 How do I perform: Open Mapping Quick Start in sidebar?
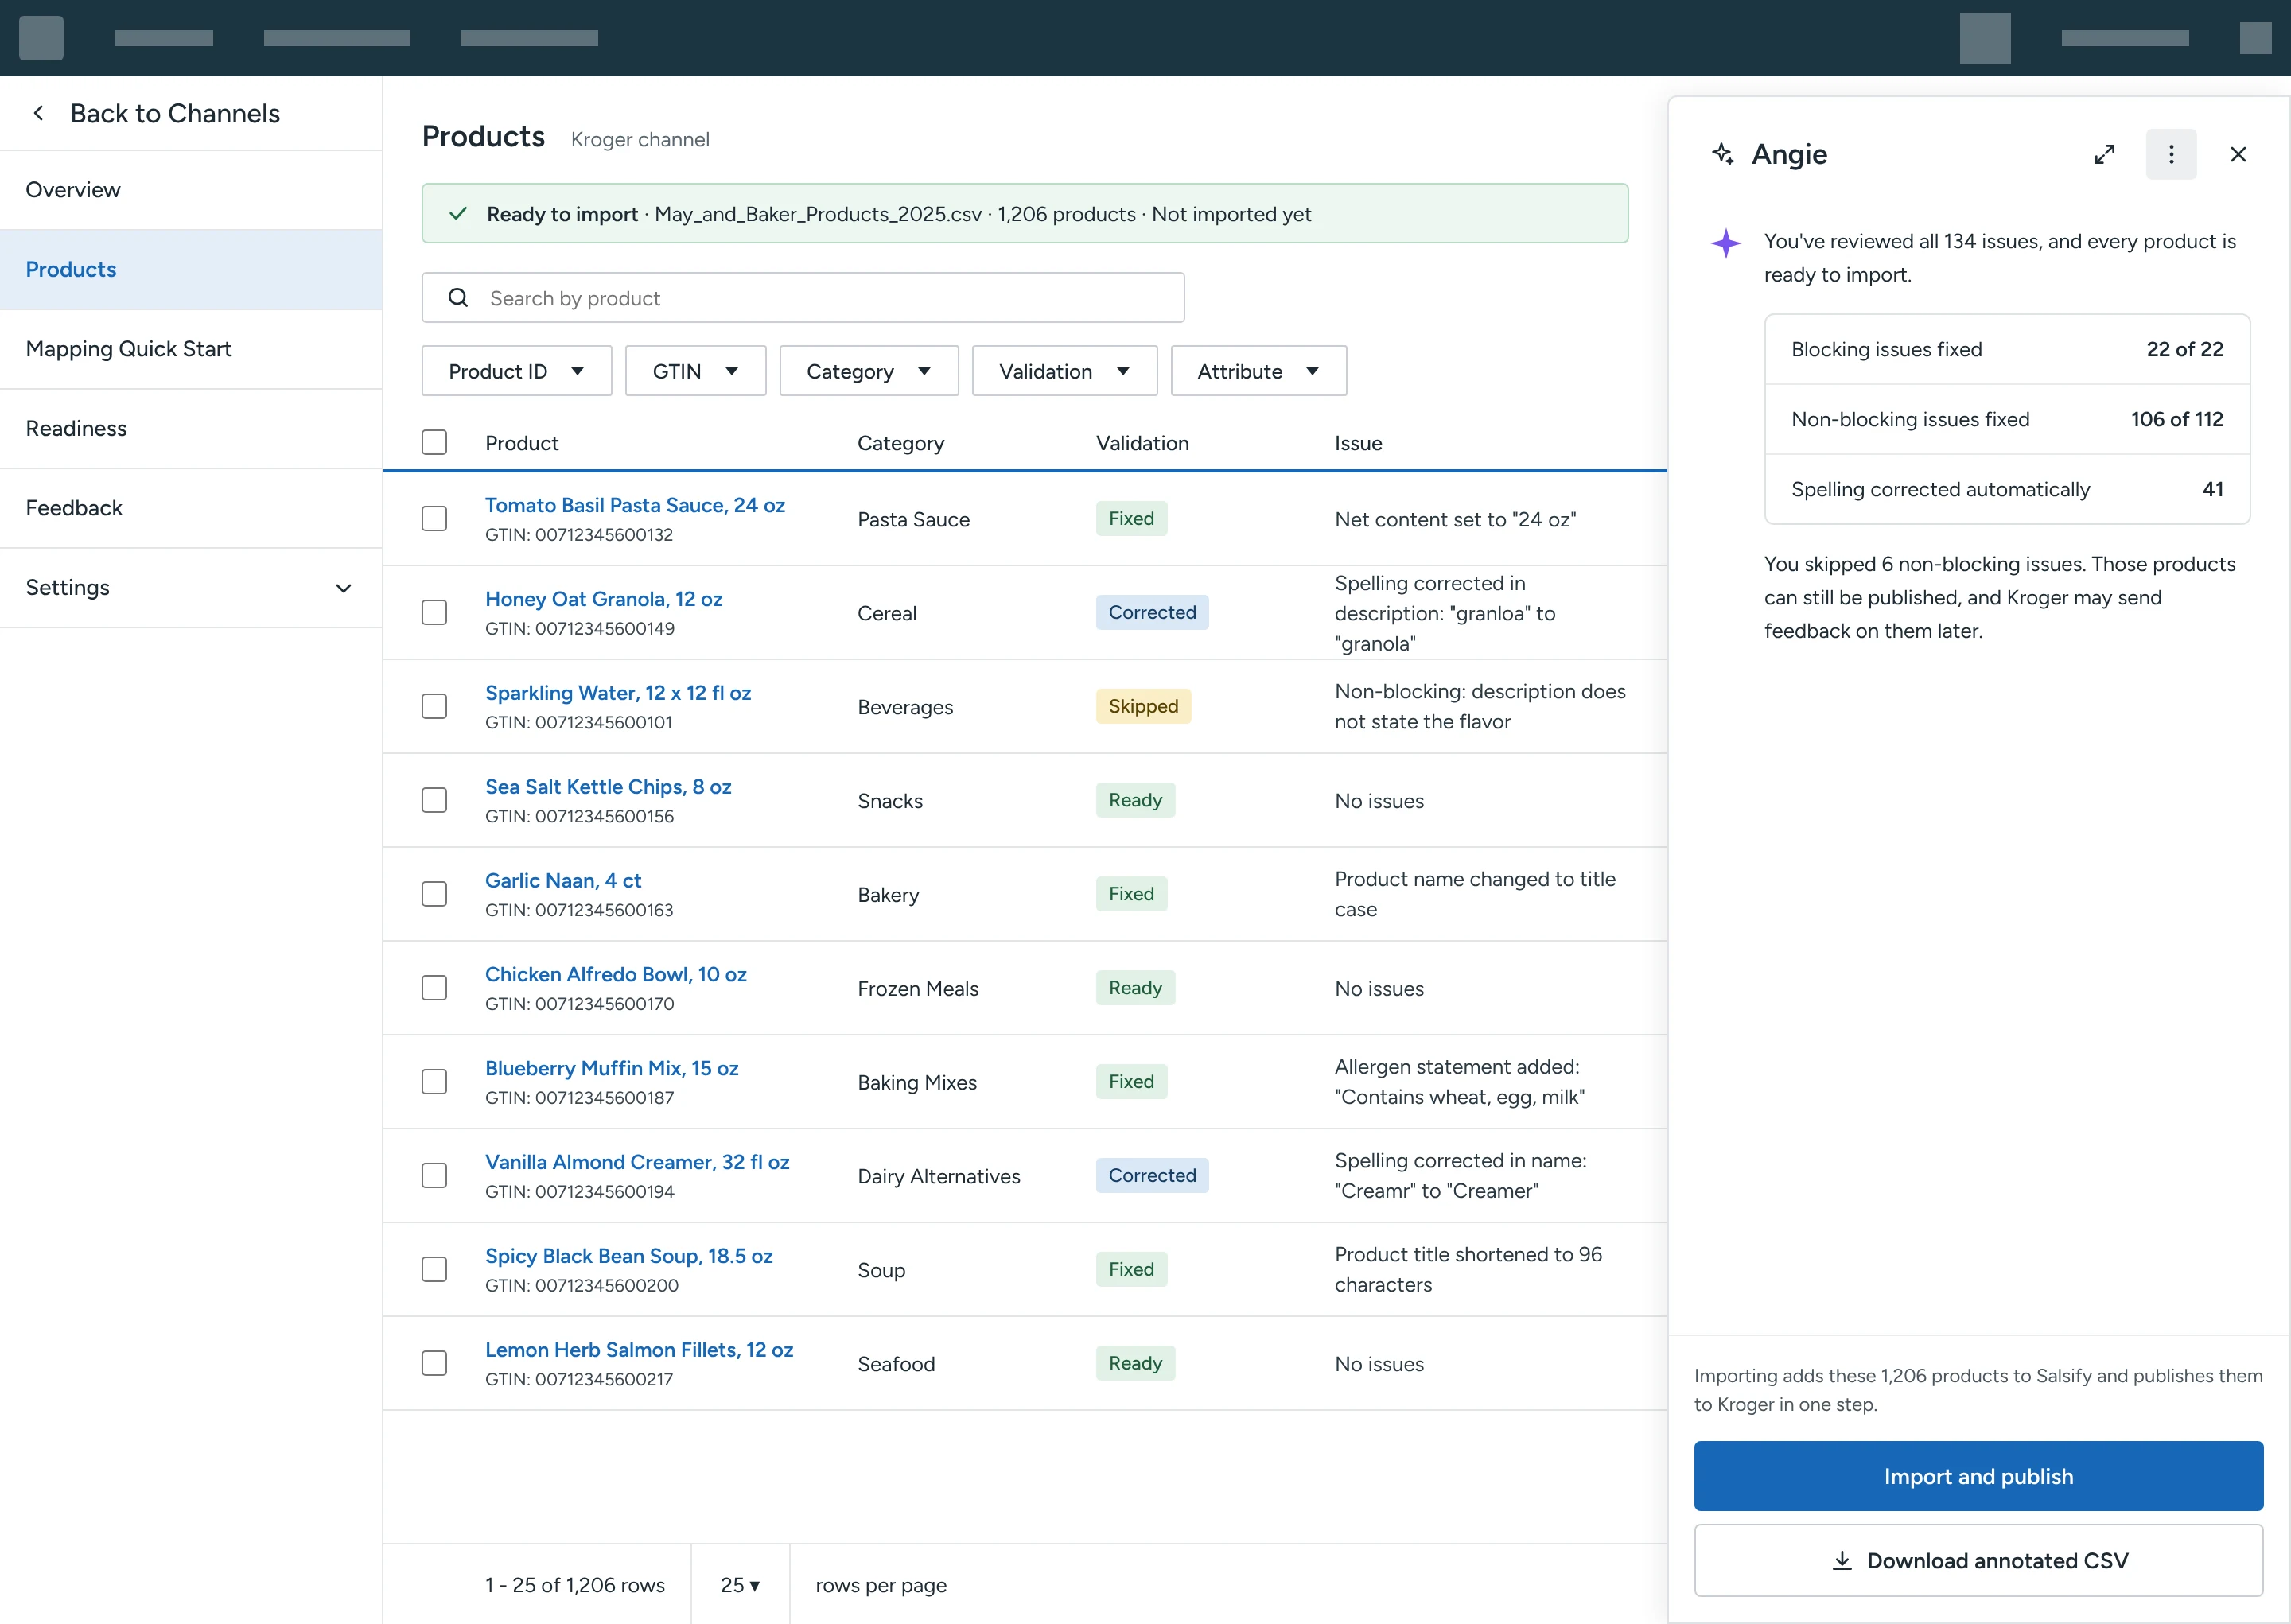coord(190,349)
